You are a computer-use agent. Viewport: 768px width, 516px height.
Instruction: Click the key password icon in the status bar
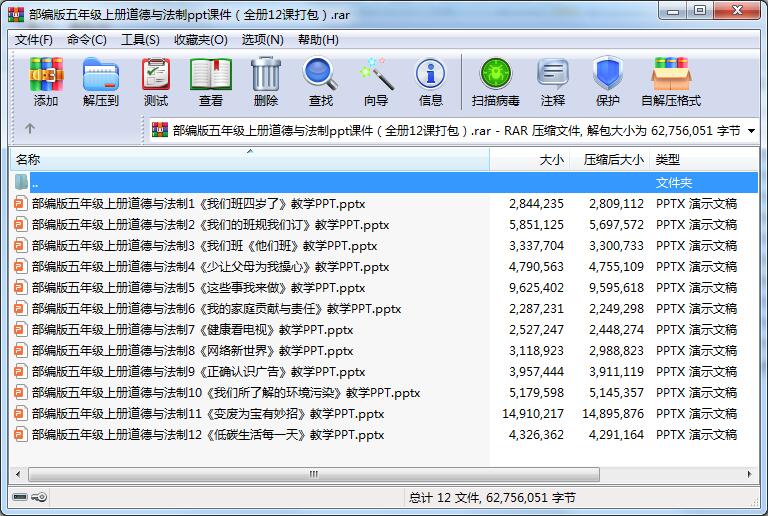coord(39,497)
